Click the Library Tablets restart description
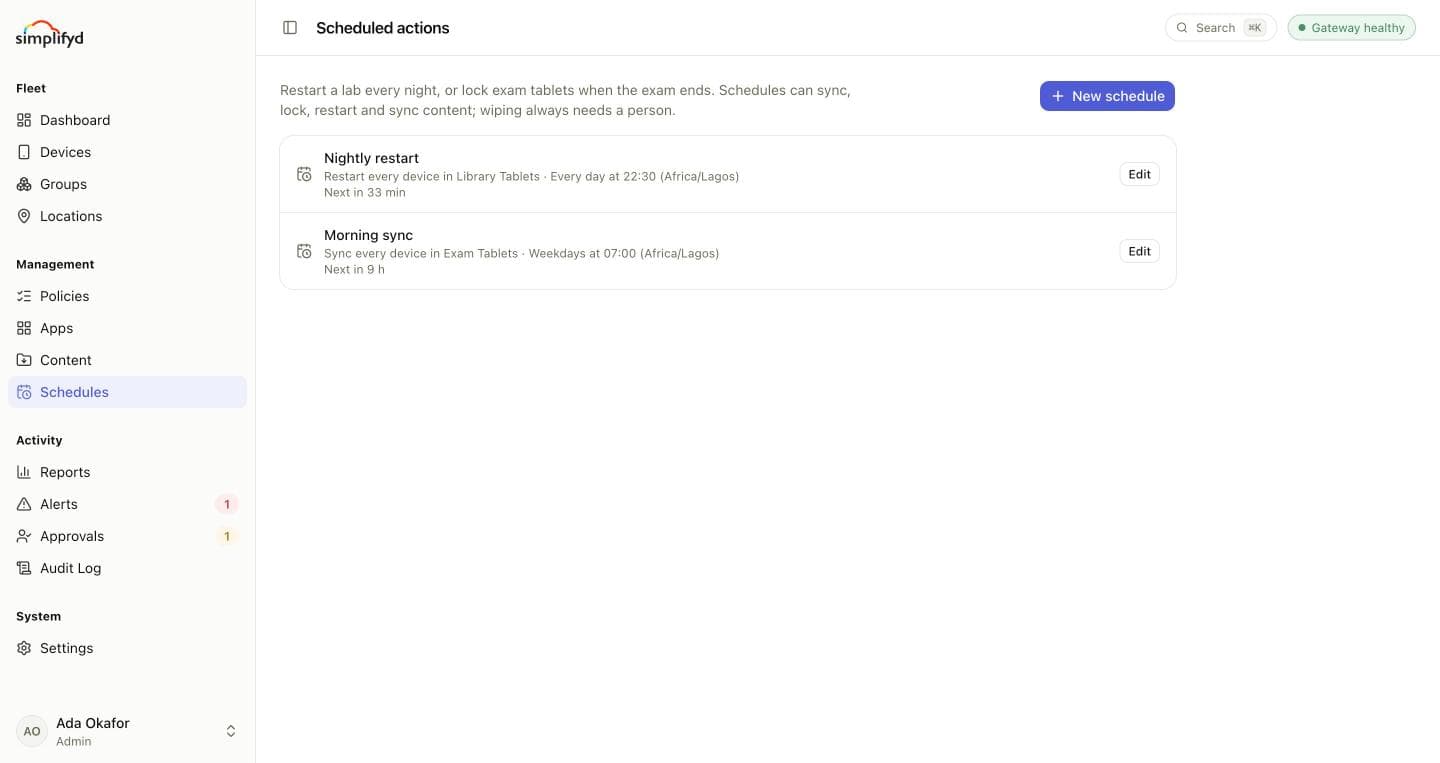Image resolution: width=1440 pixels, height=763 pixels. (x=532, y=176)
